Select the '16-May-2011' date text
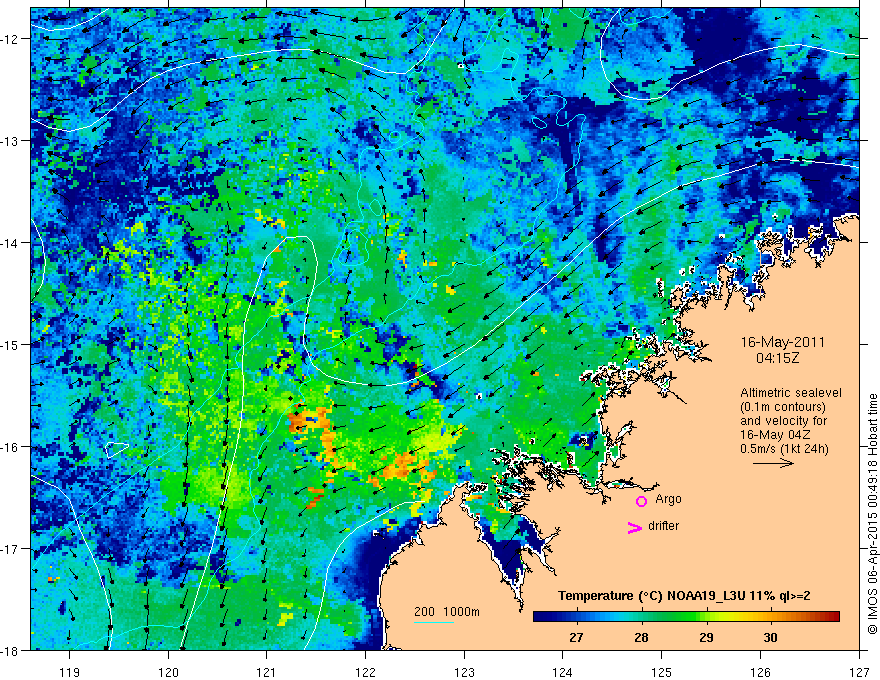 (782, 342)
